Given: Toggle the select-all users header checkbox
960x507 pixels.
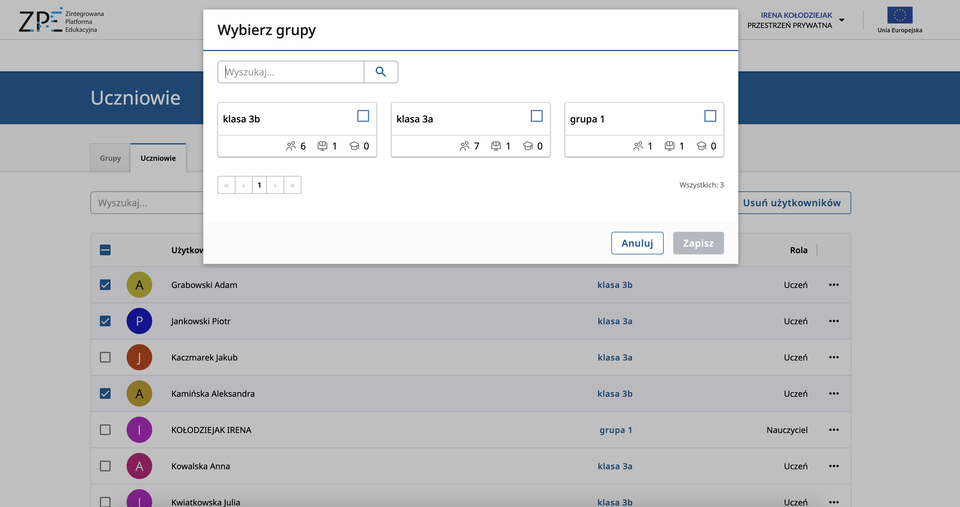Looking at the screenshot, I should pos(105,250).
